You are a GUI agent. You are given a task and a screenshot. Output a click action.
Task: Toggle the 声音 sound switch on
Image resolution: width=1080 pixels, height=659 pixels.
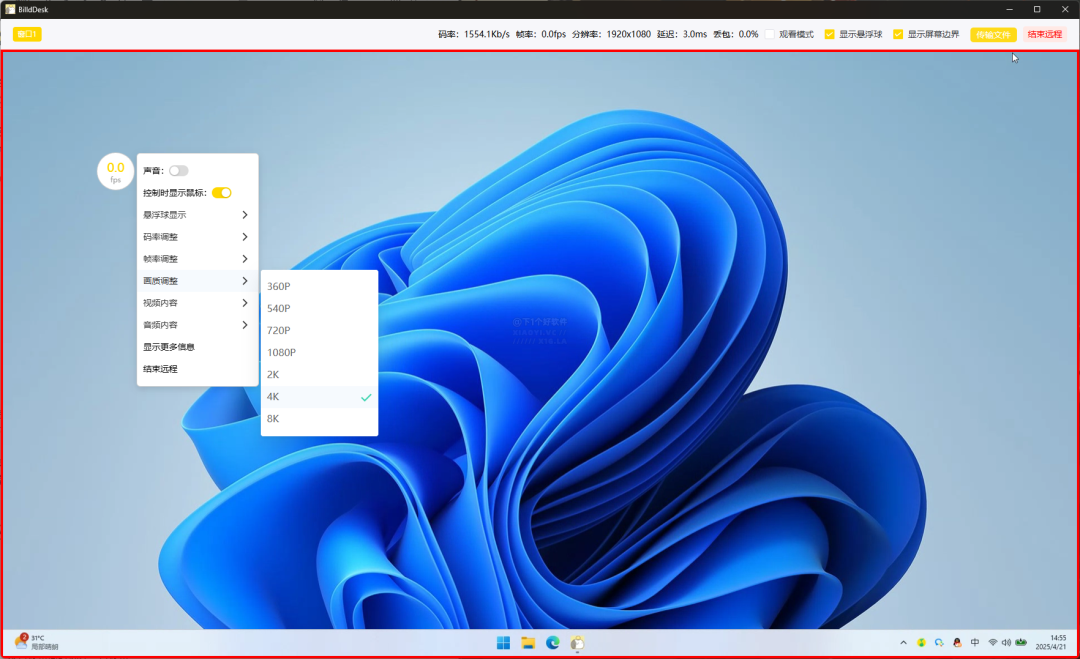tap(178, 171)
